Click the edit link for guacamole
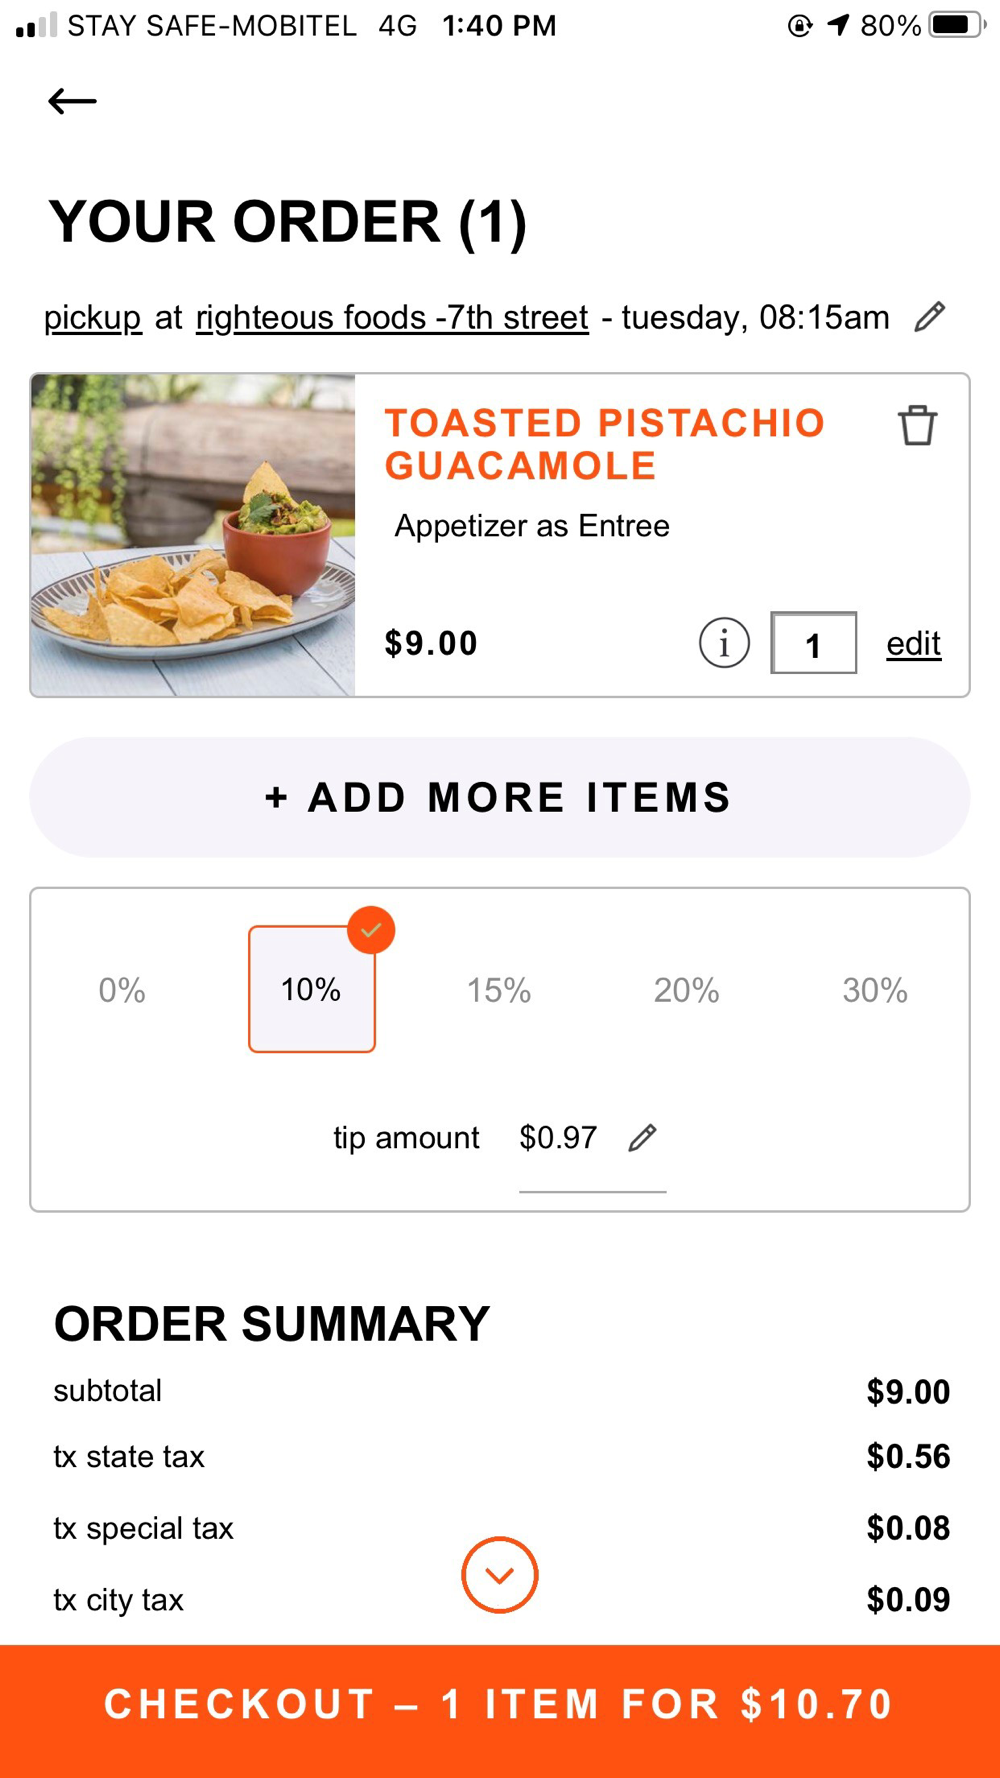This screenshot has height=1778, width=1000. tap(913, 643)
